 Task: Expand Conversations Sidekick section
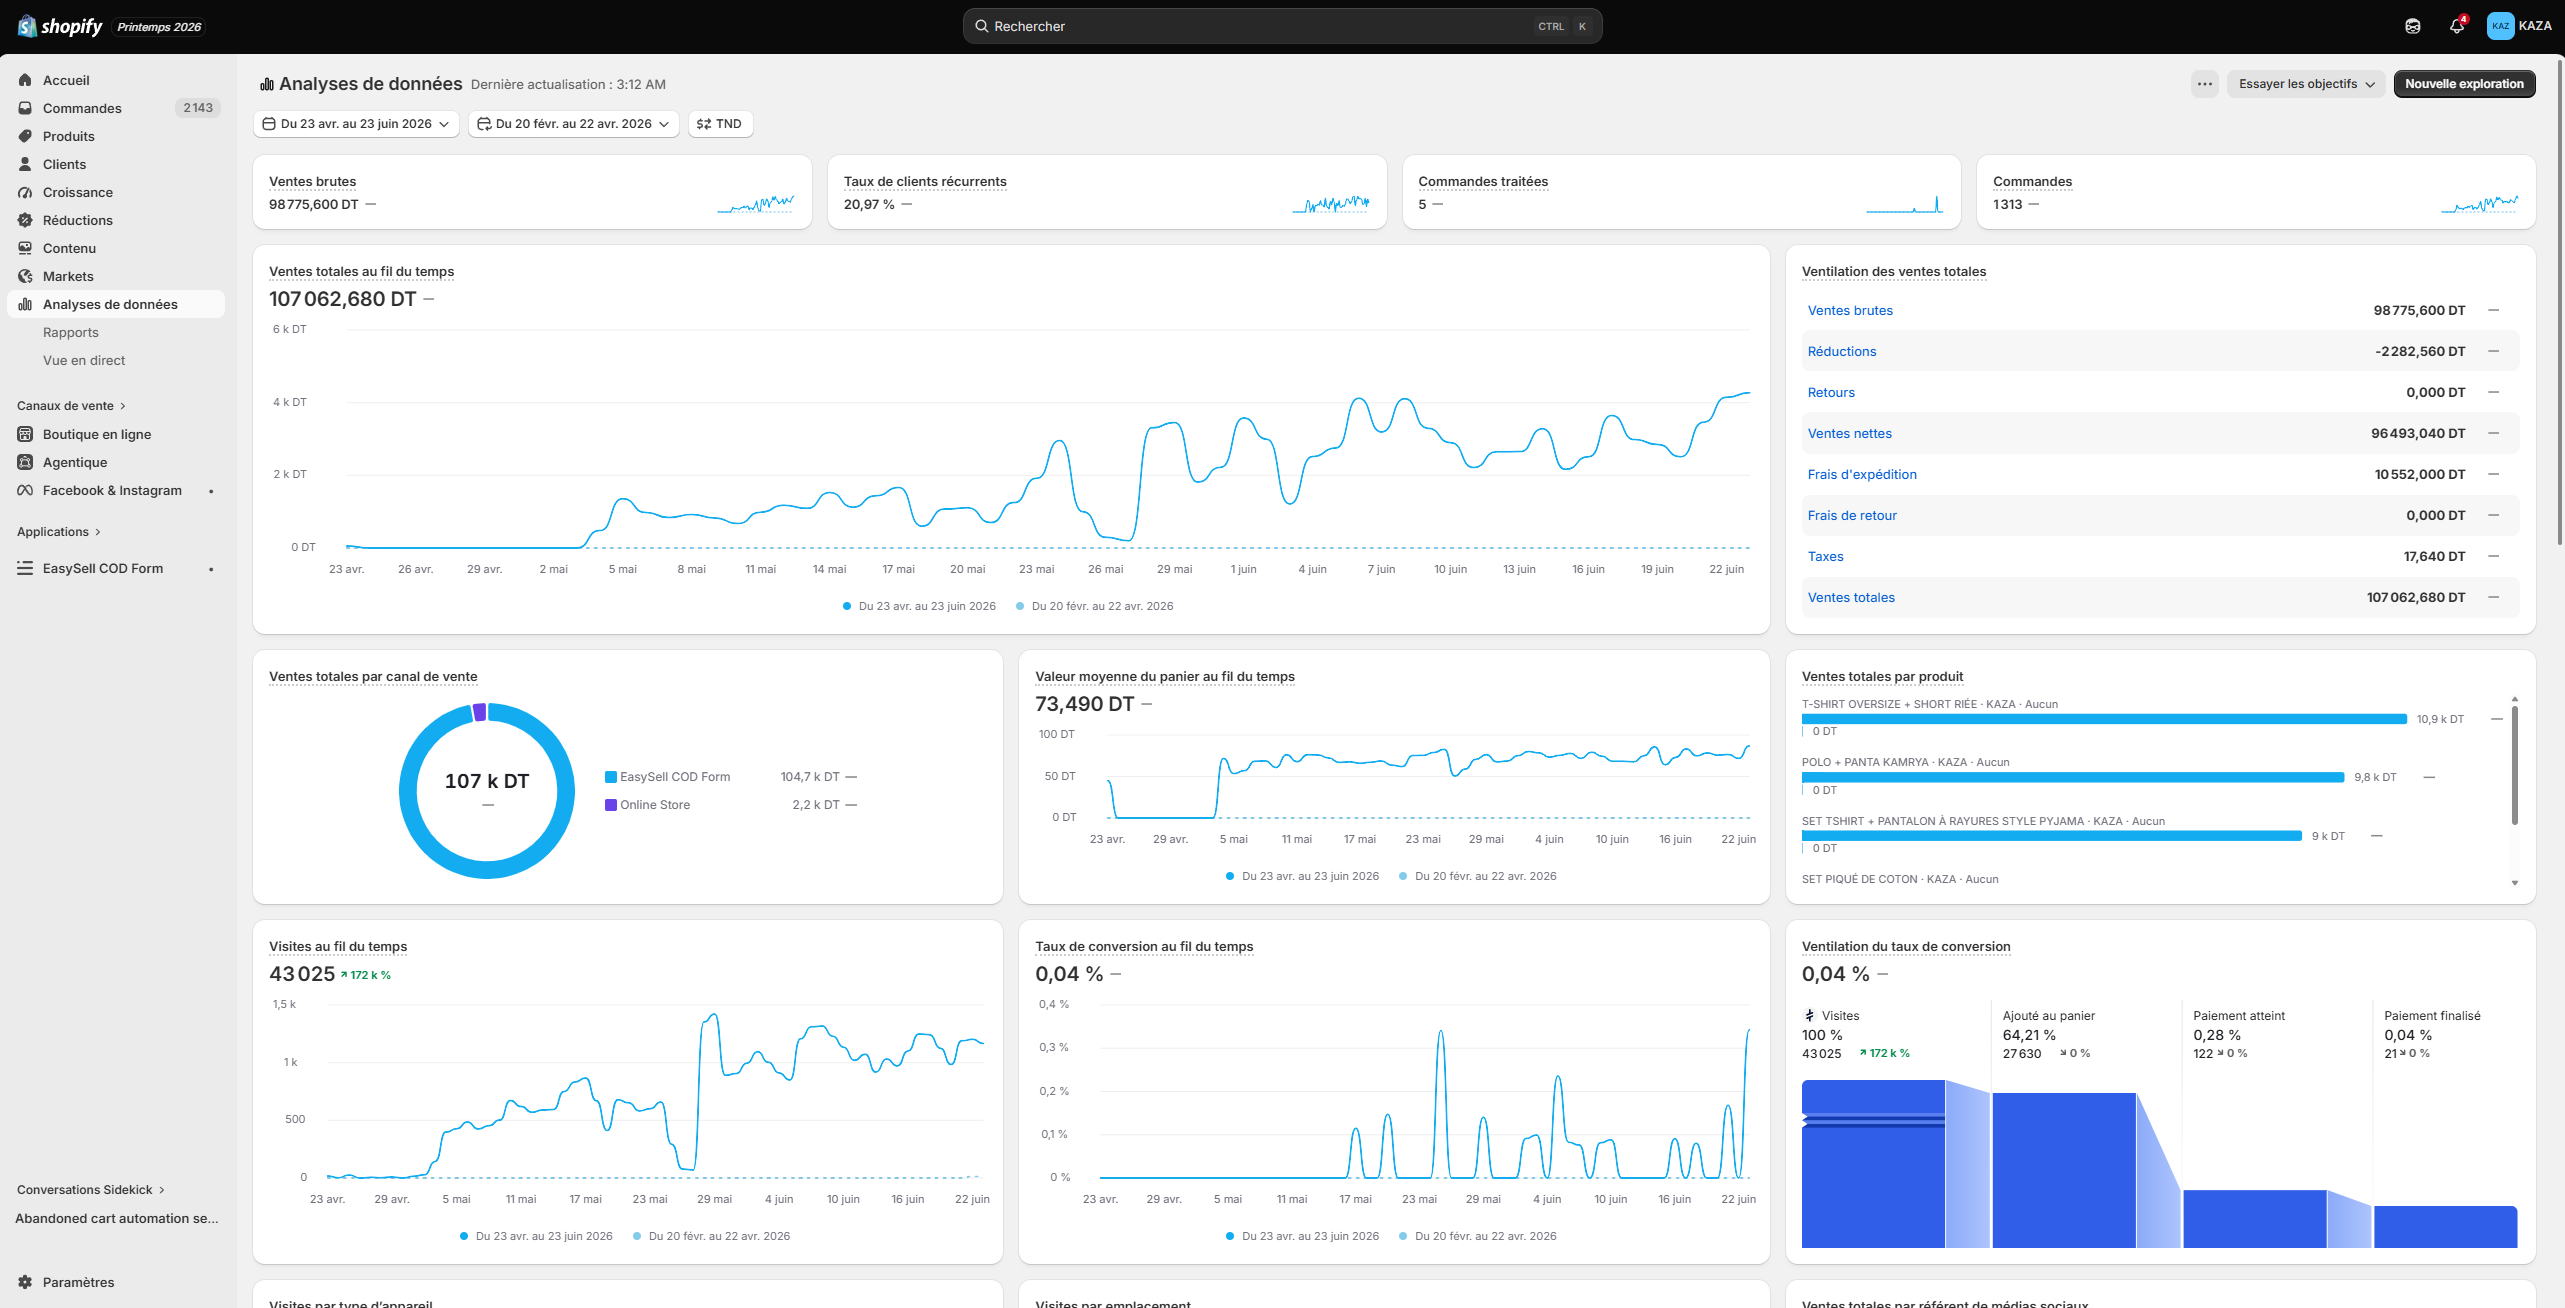[91, 1190]
